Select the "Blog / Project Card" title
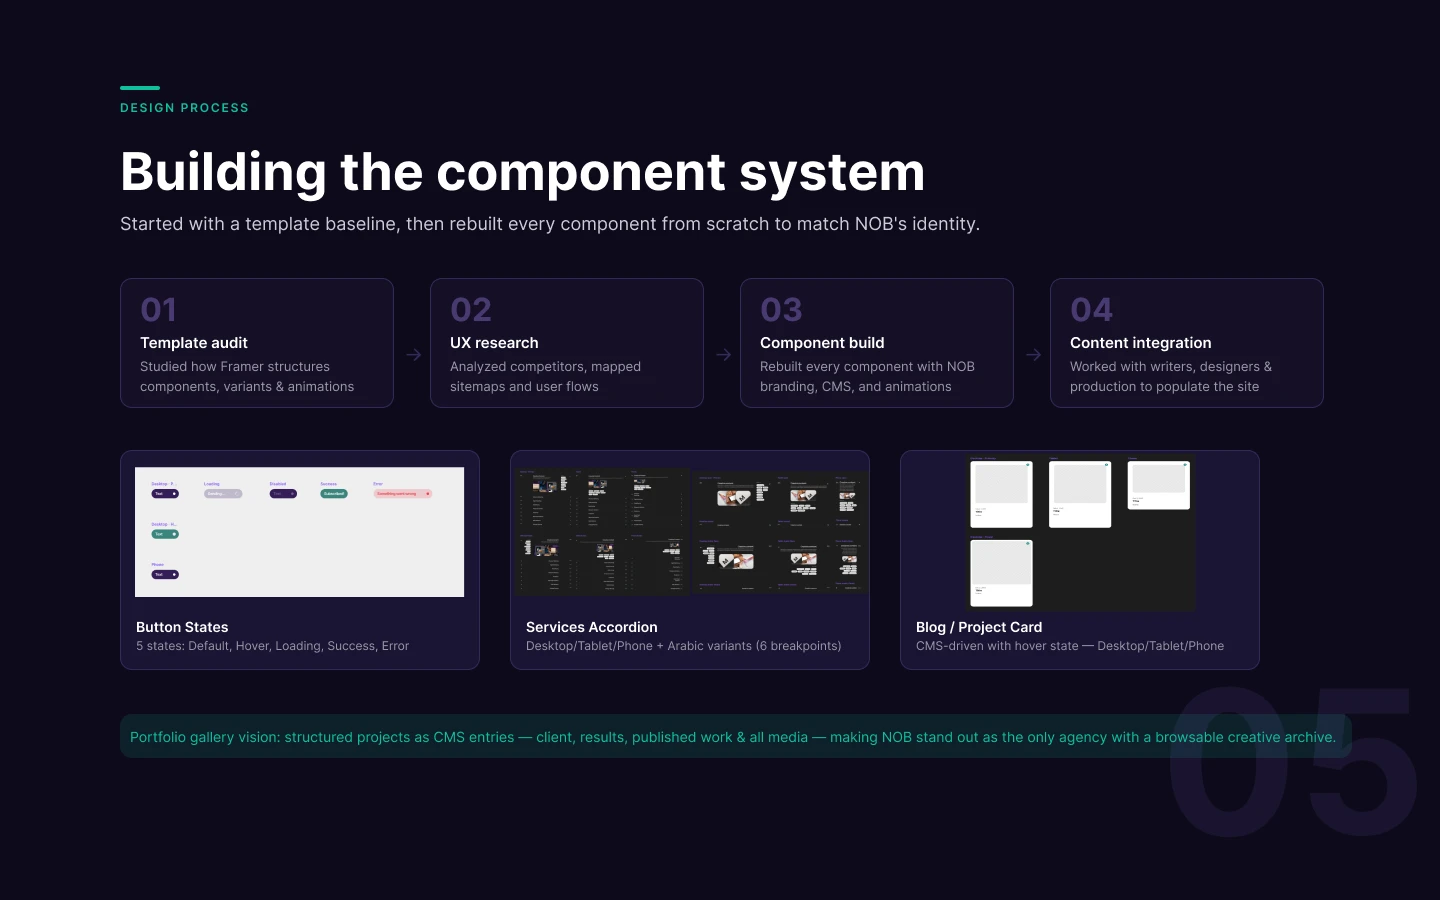This screenshot has width=1440, height=900. [979, 627]
